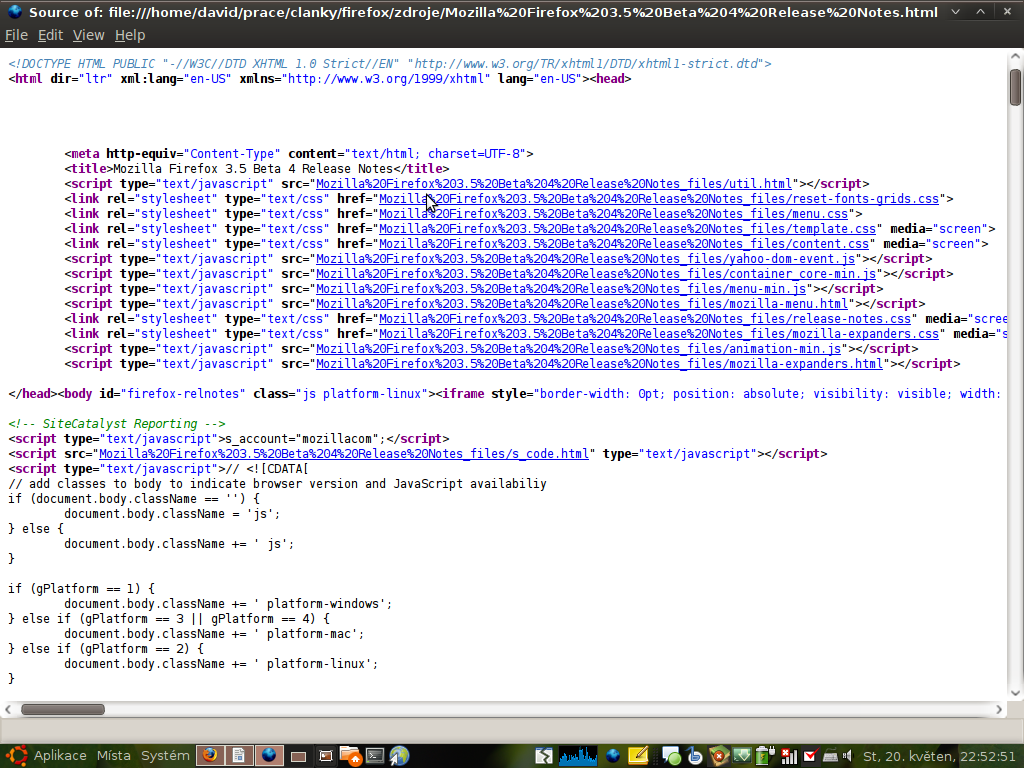Image resolution: width=1024 pixels, height=768 pixels.
Task: Switch to the Firefox taskbar window
Action: coord(210,756)
